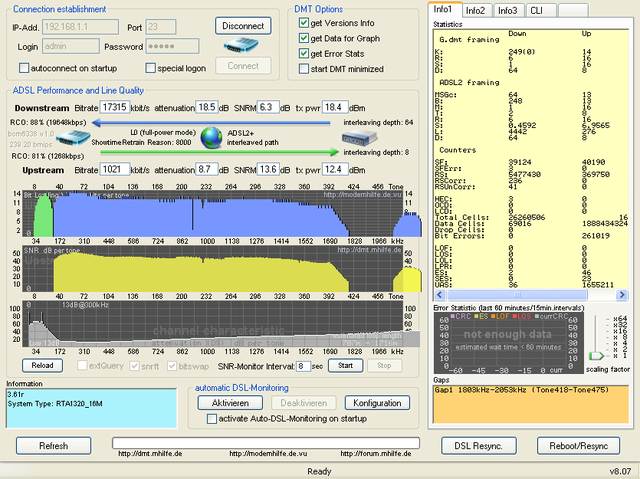Click the Reload button

[x=42, y=365]
